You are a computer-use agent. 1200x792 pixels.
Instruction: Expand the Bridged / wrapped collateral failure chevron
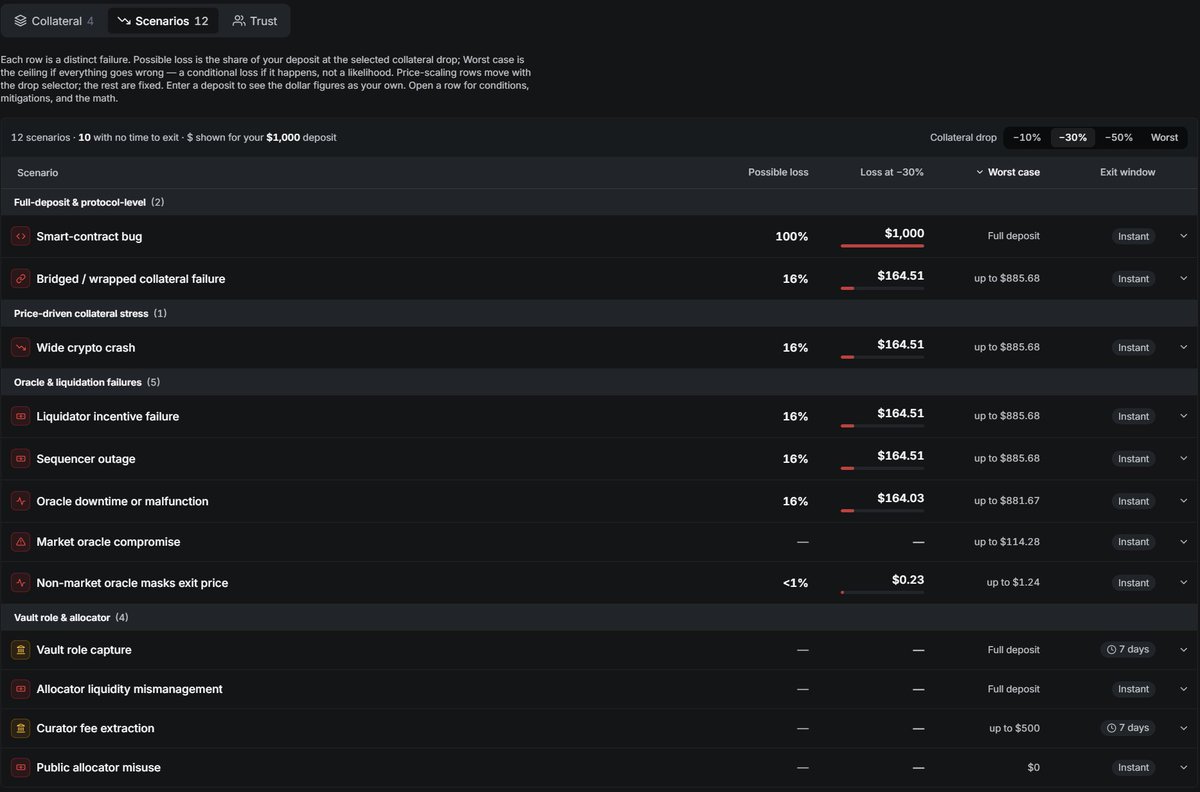(1183, 278)
